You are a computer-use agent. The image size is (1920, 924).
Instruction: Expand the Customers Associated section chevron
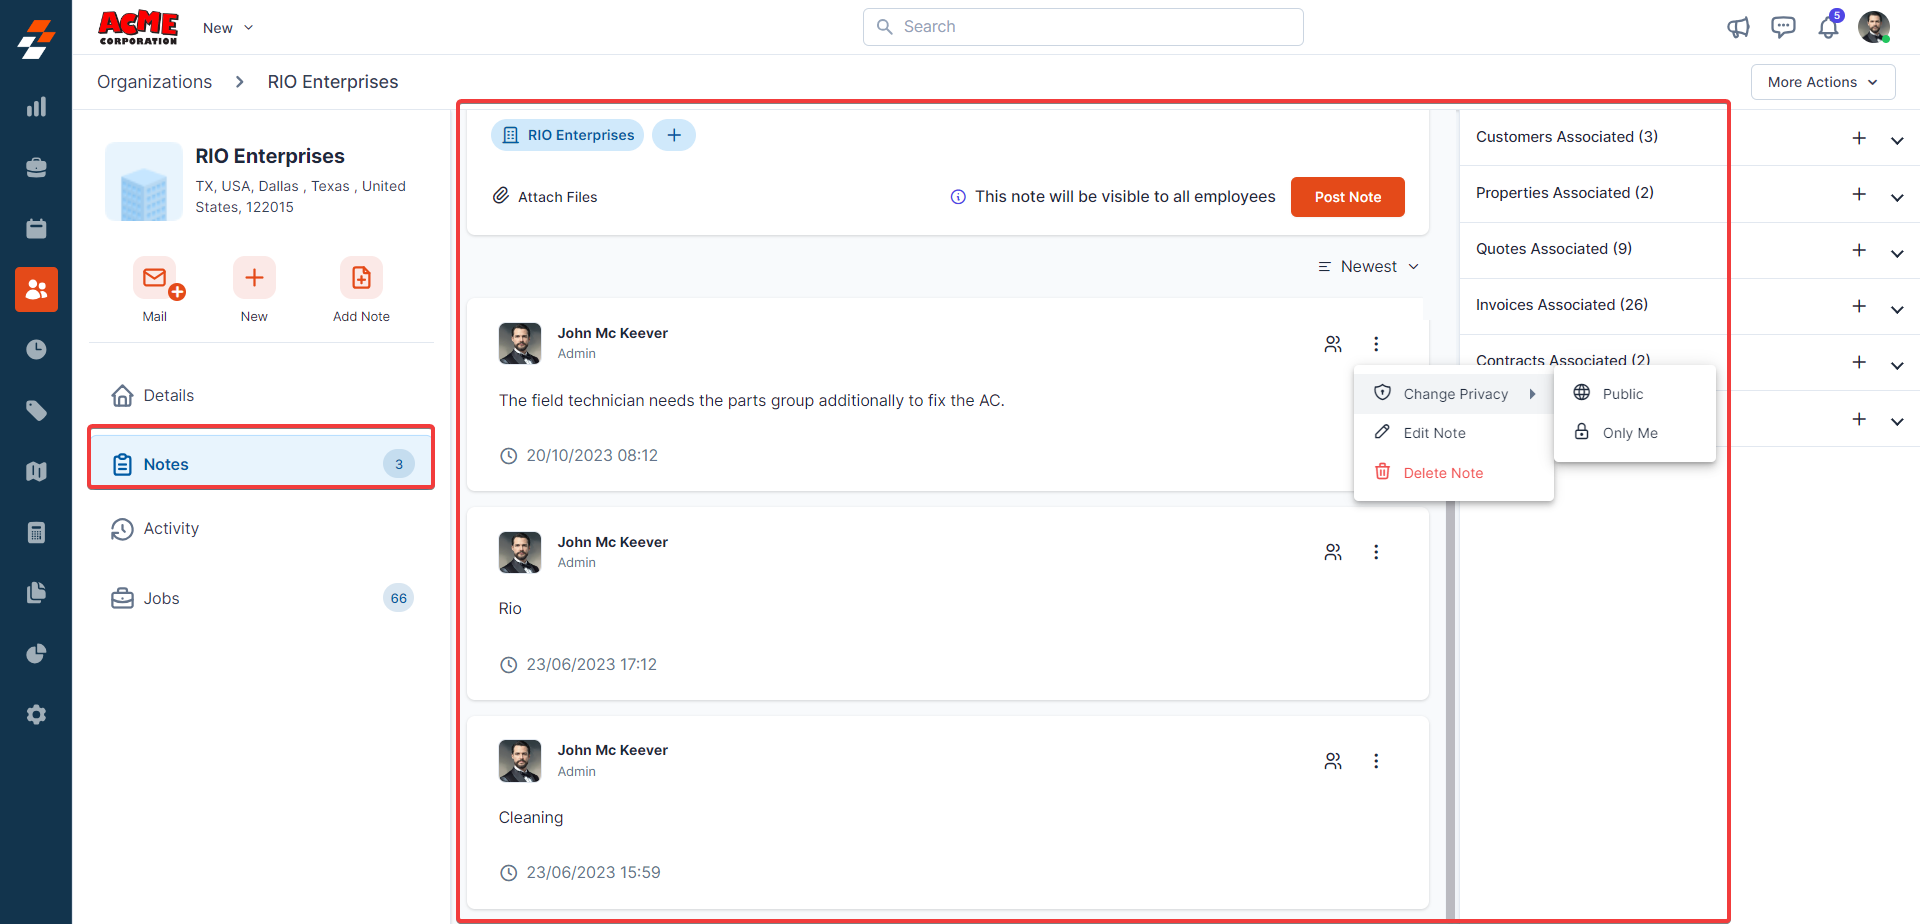1897,140
